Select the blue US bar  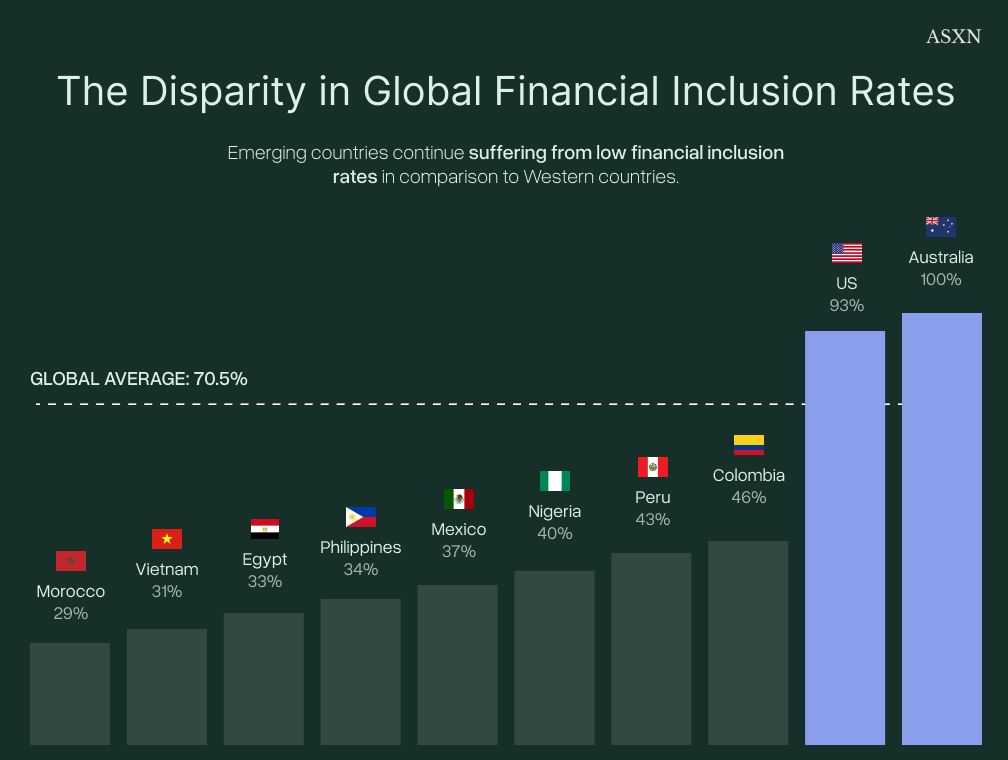pyautogui.click(x=845, y=538)
